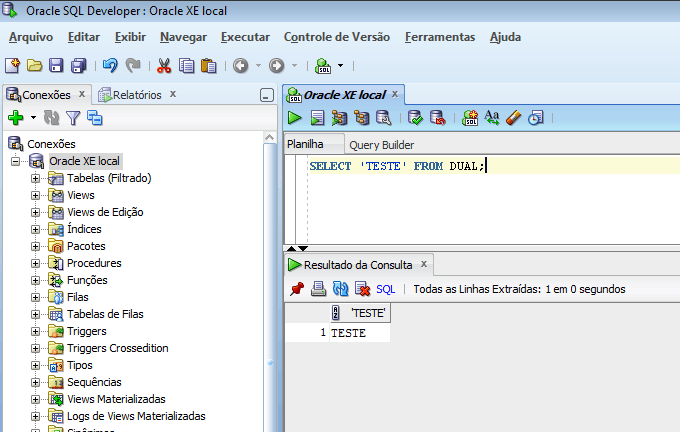Open the Executar menu

pyautogui.click(x=245, y=37)
